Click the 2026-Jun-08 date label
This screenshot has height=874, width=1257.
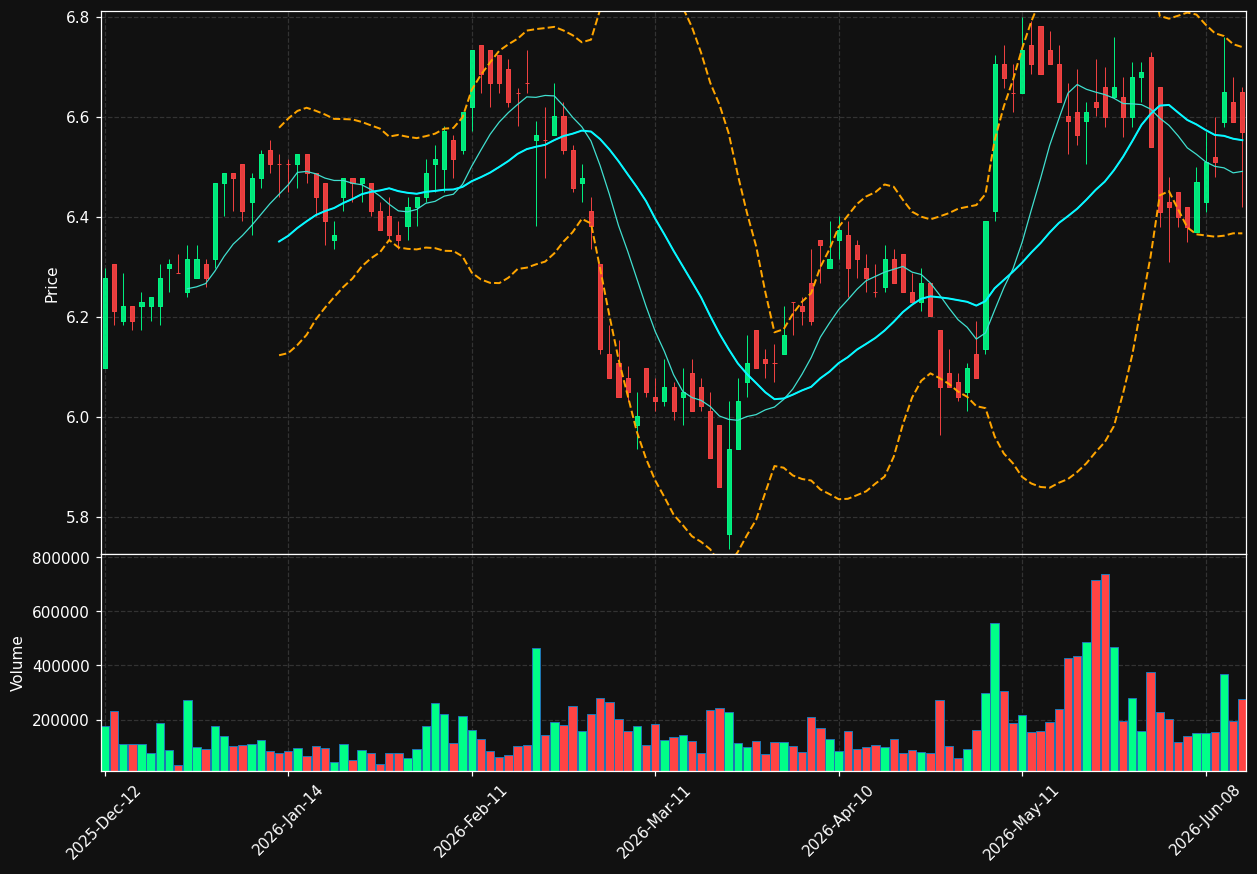1205,821
